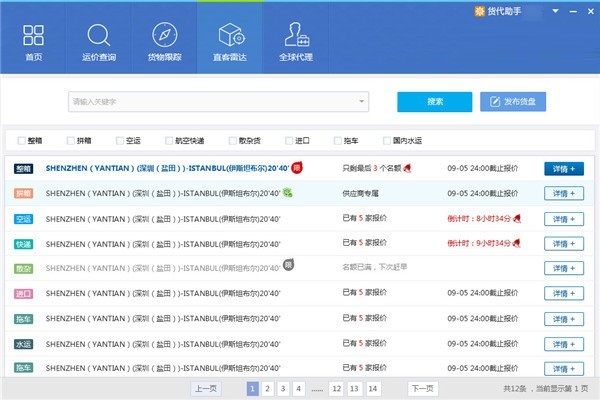
Task: Click the green 散杂 row tag icon
Action: click(x=24, y=269)
